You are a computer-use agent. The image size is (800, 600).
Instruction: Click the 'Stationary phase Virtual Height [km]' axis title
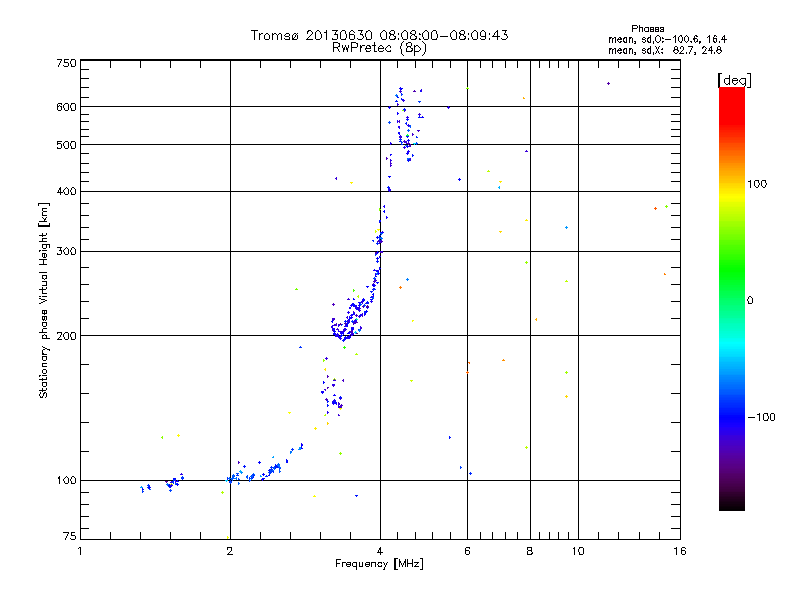(x=44, y=300)
